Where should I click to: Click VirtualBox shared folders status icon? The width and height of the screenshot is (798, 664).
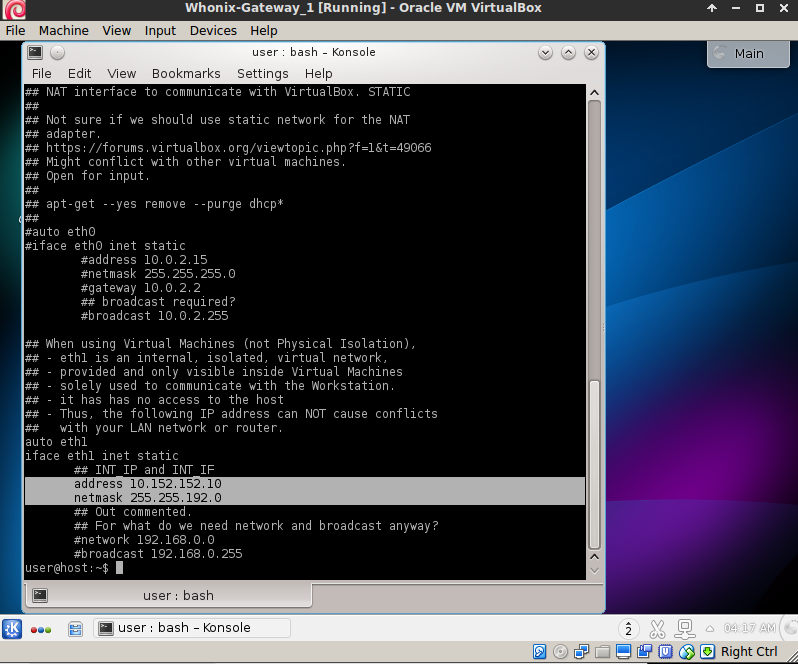click(602, 651)
